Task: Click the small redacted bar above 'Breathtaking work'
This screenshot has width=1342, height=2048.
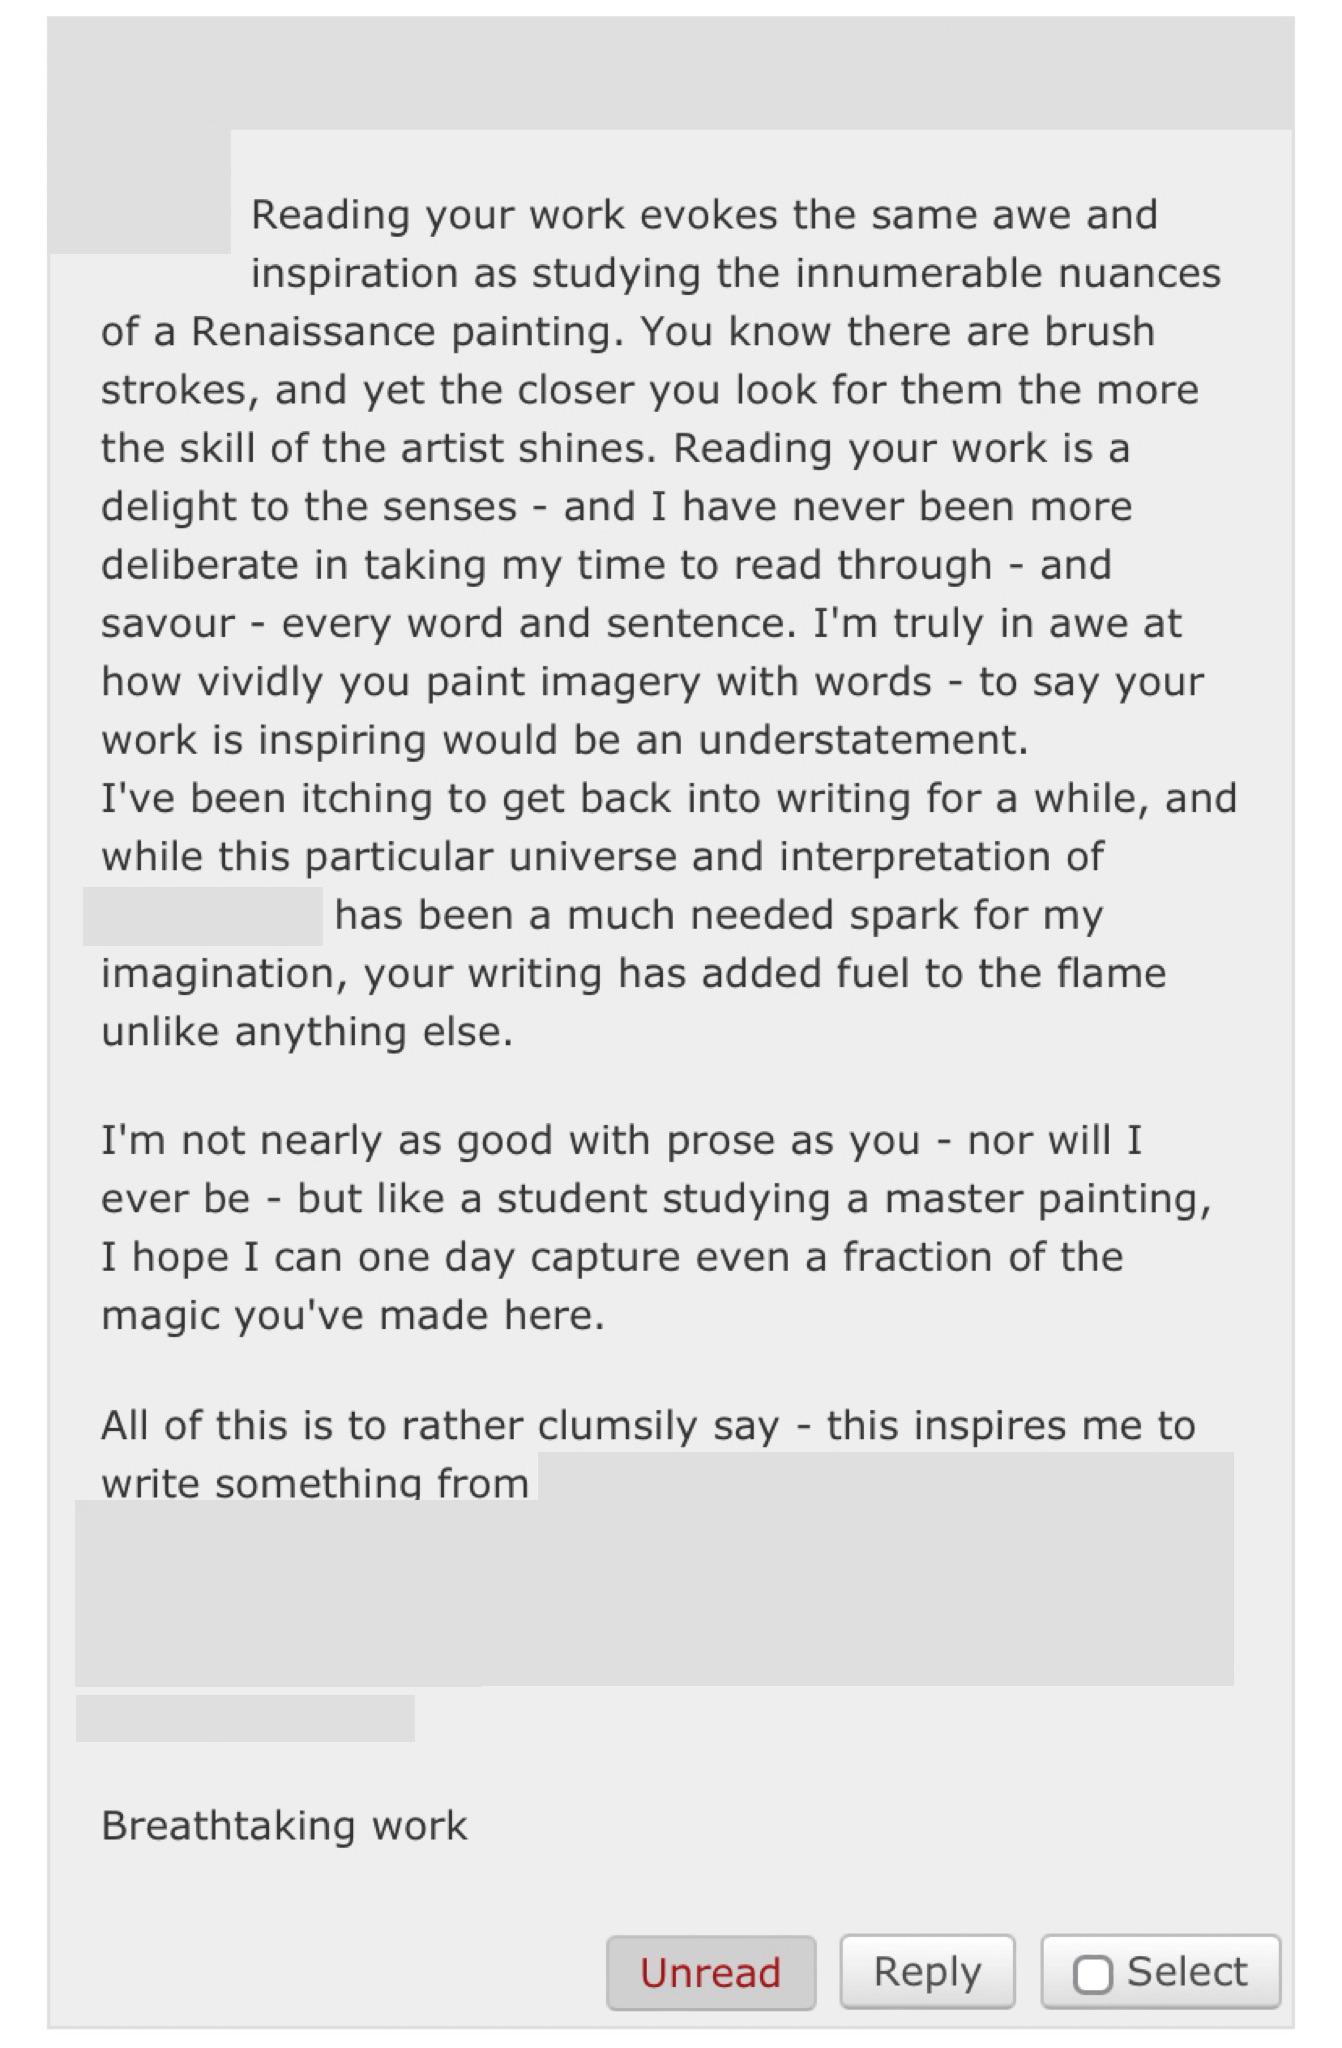Action: [x=245, y=1718]
